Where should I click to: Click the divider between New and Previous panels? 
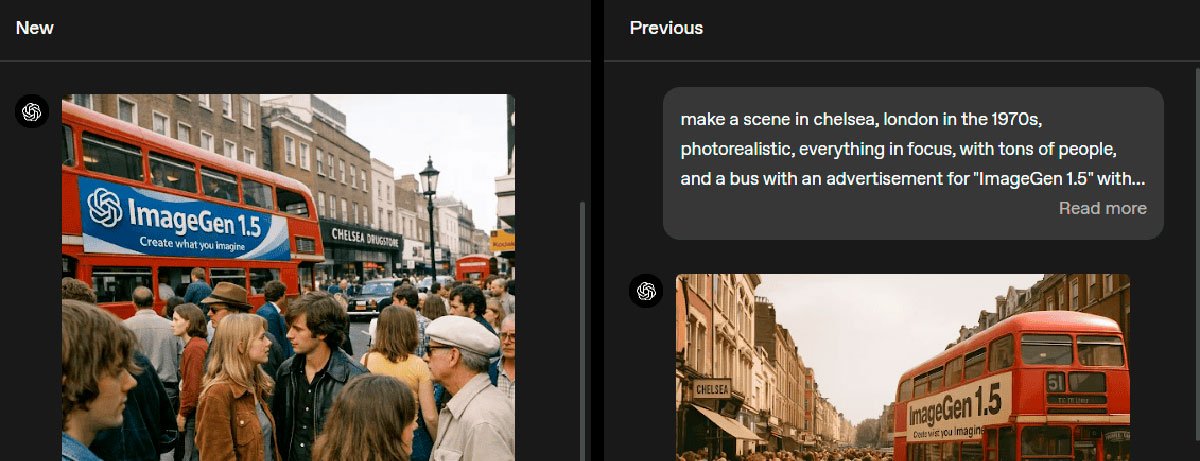tap(597, 230)
